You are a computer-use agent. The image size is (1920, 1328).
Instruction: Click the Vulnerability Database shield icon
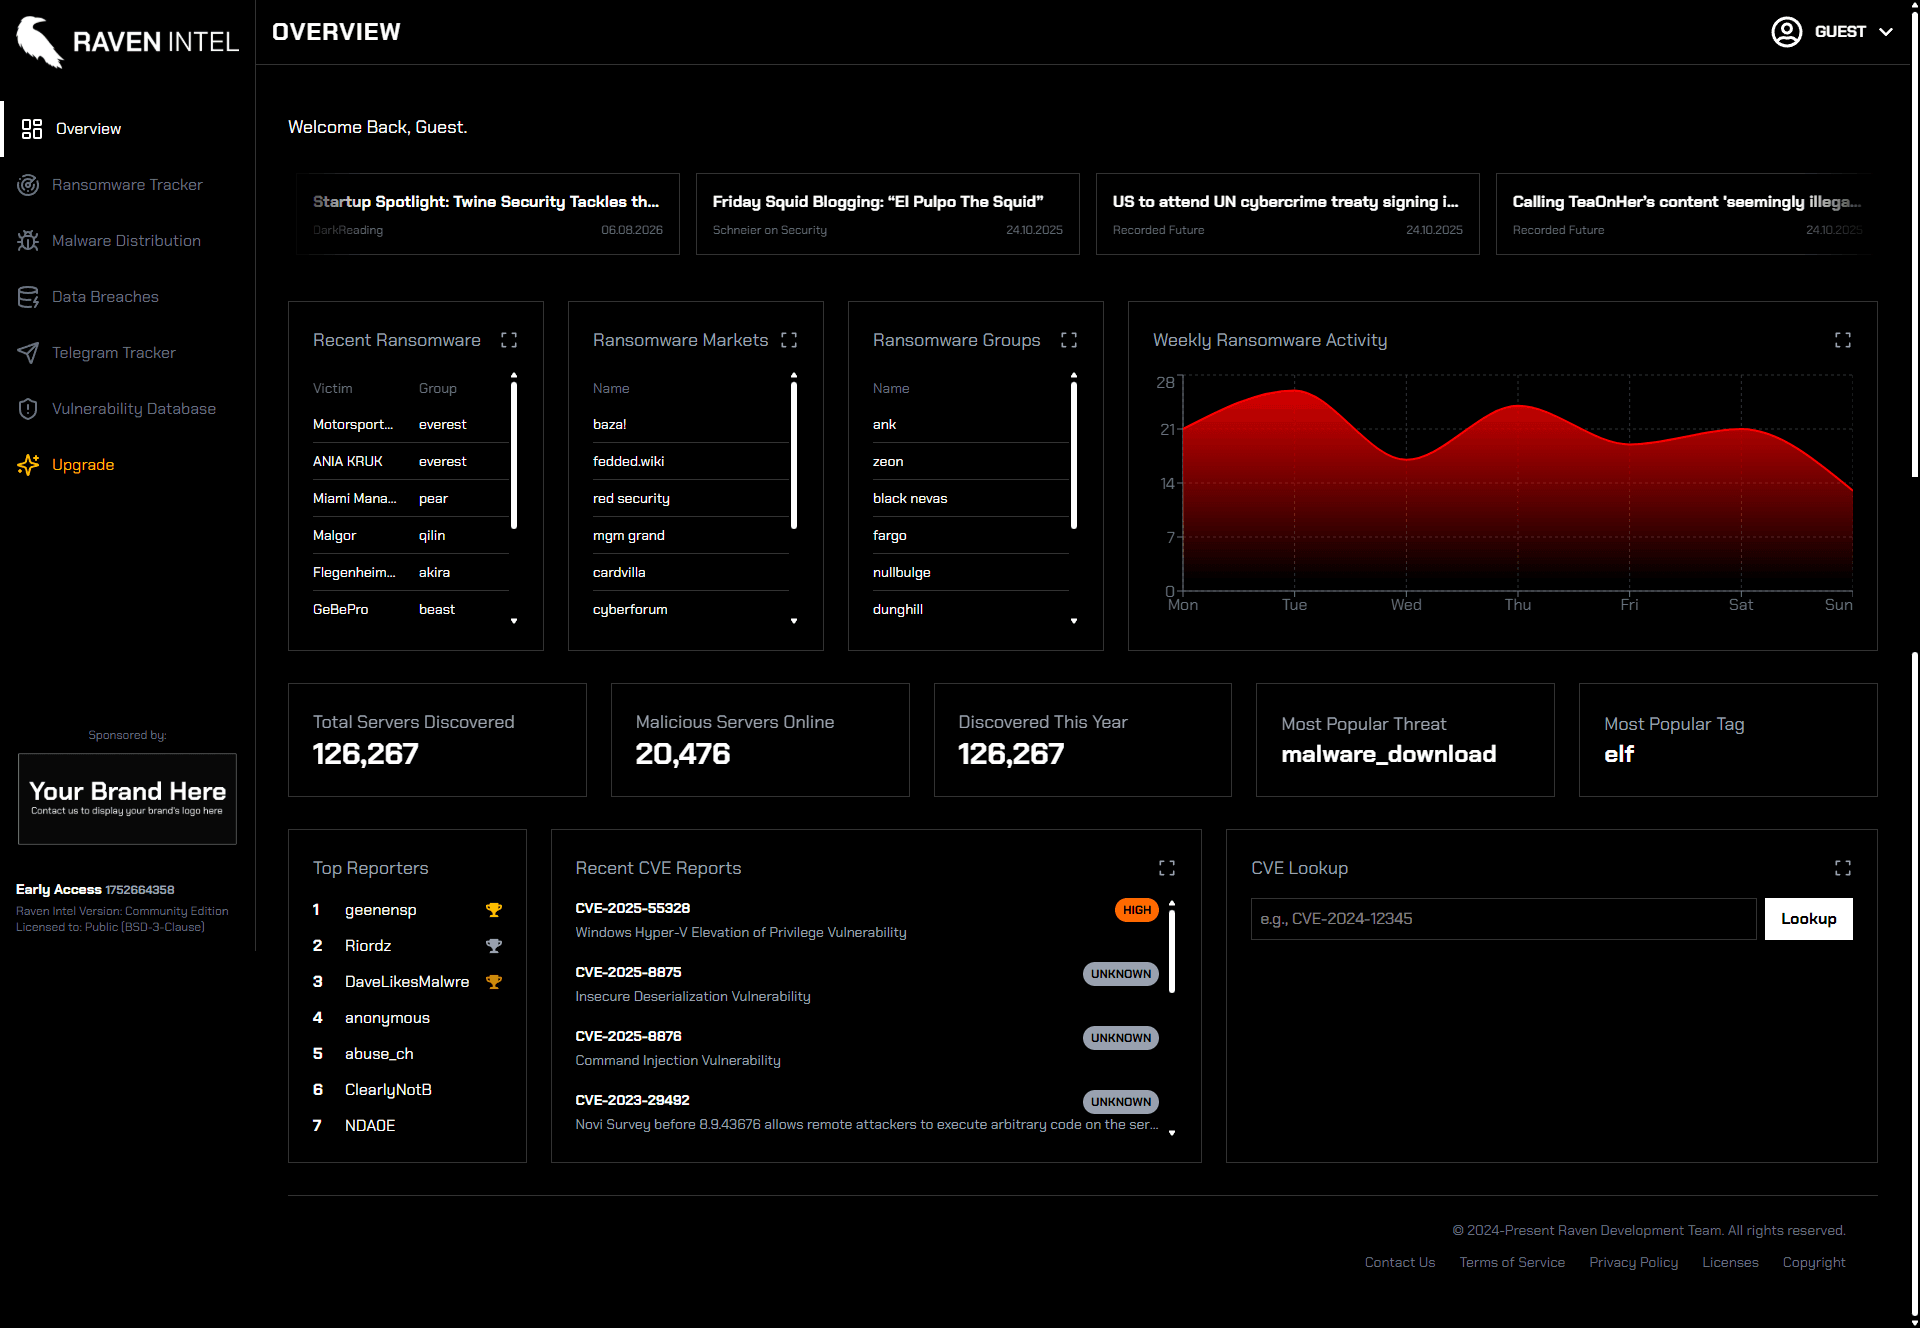point(28,409)
